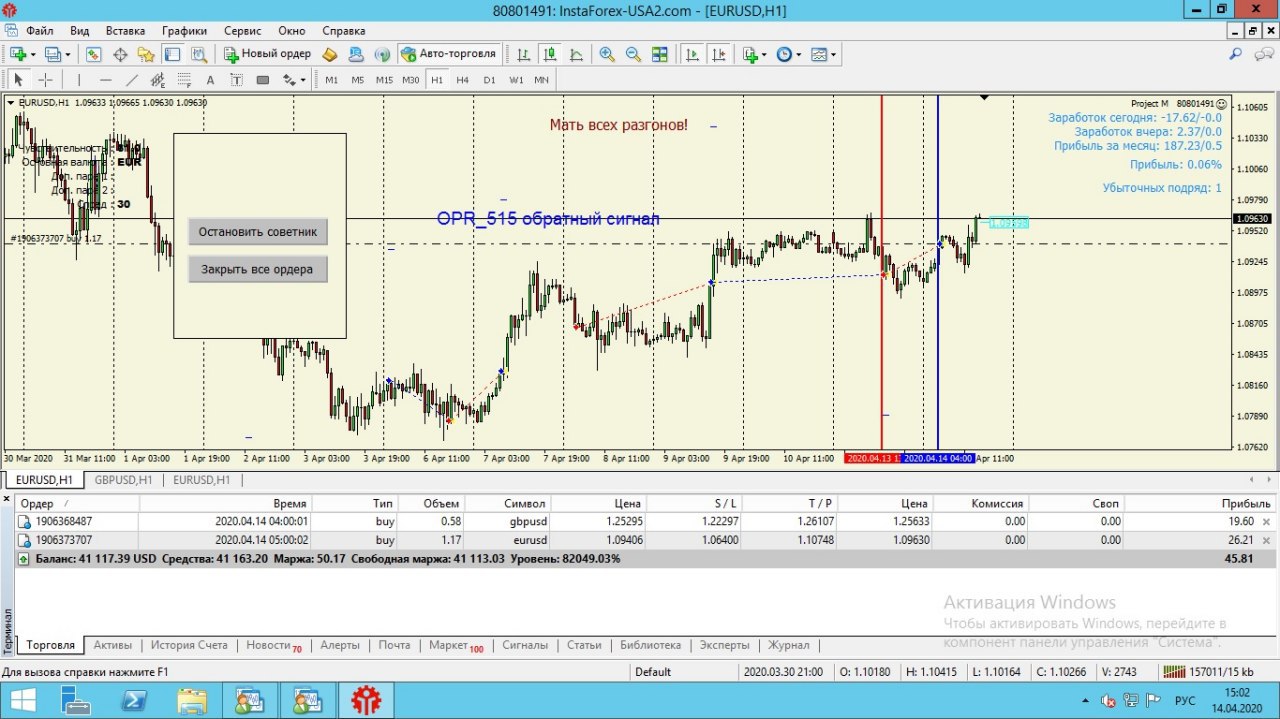
Task: Switch chart to H4 timeframe
Action: 463,80
